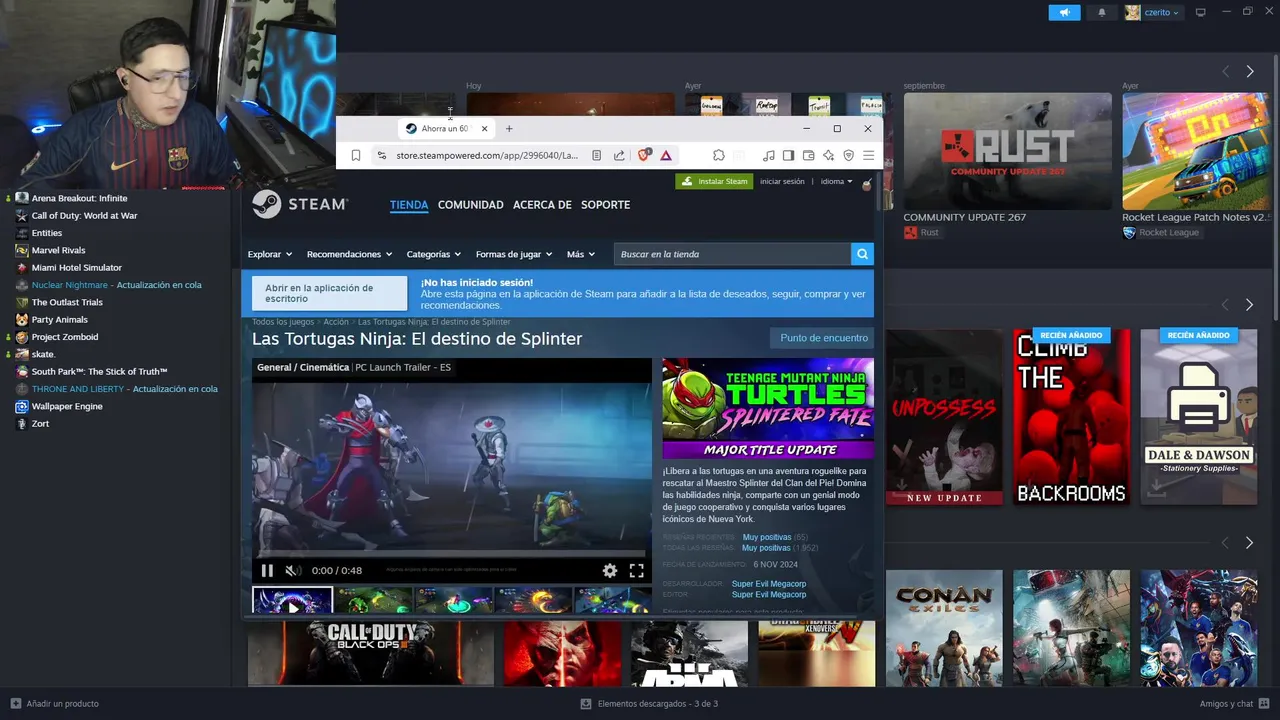This screenshot has height=720, width=1280.
Task: Open 'Elementos descargados' downloads status
Action: [x=649, y=704]
